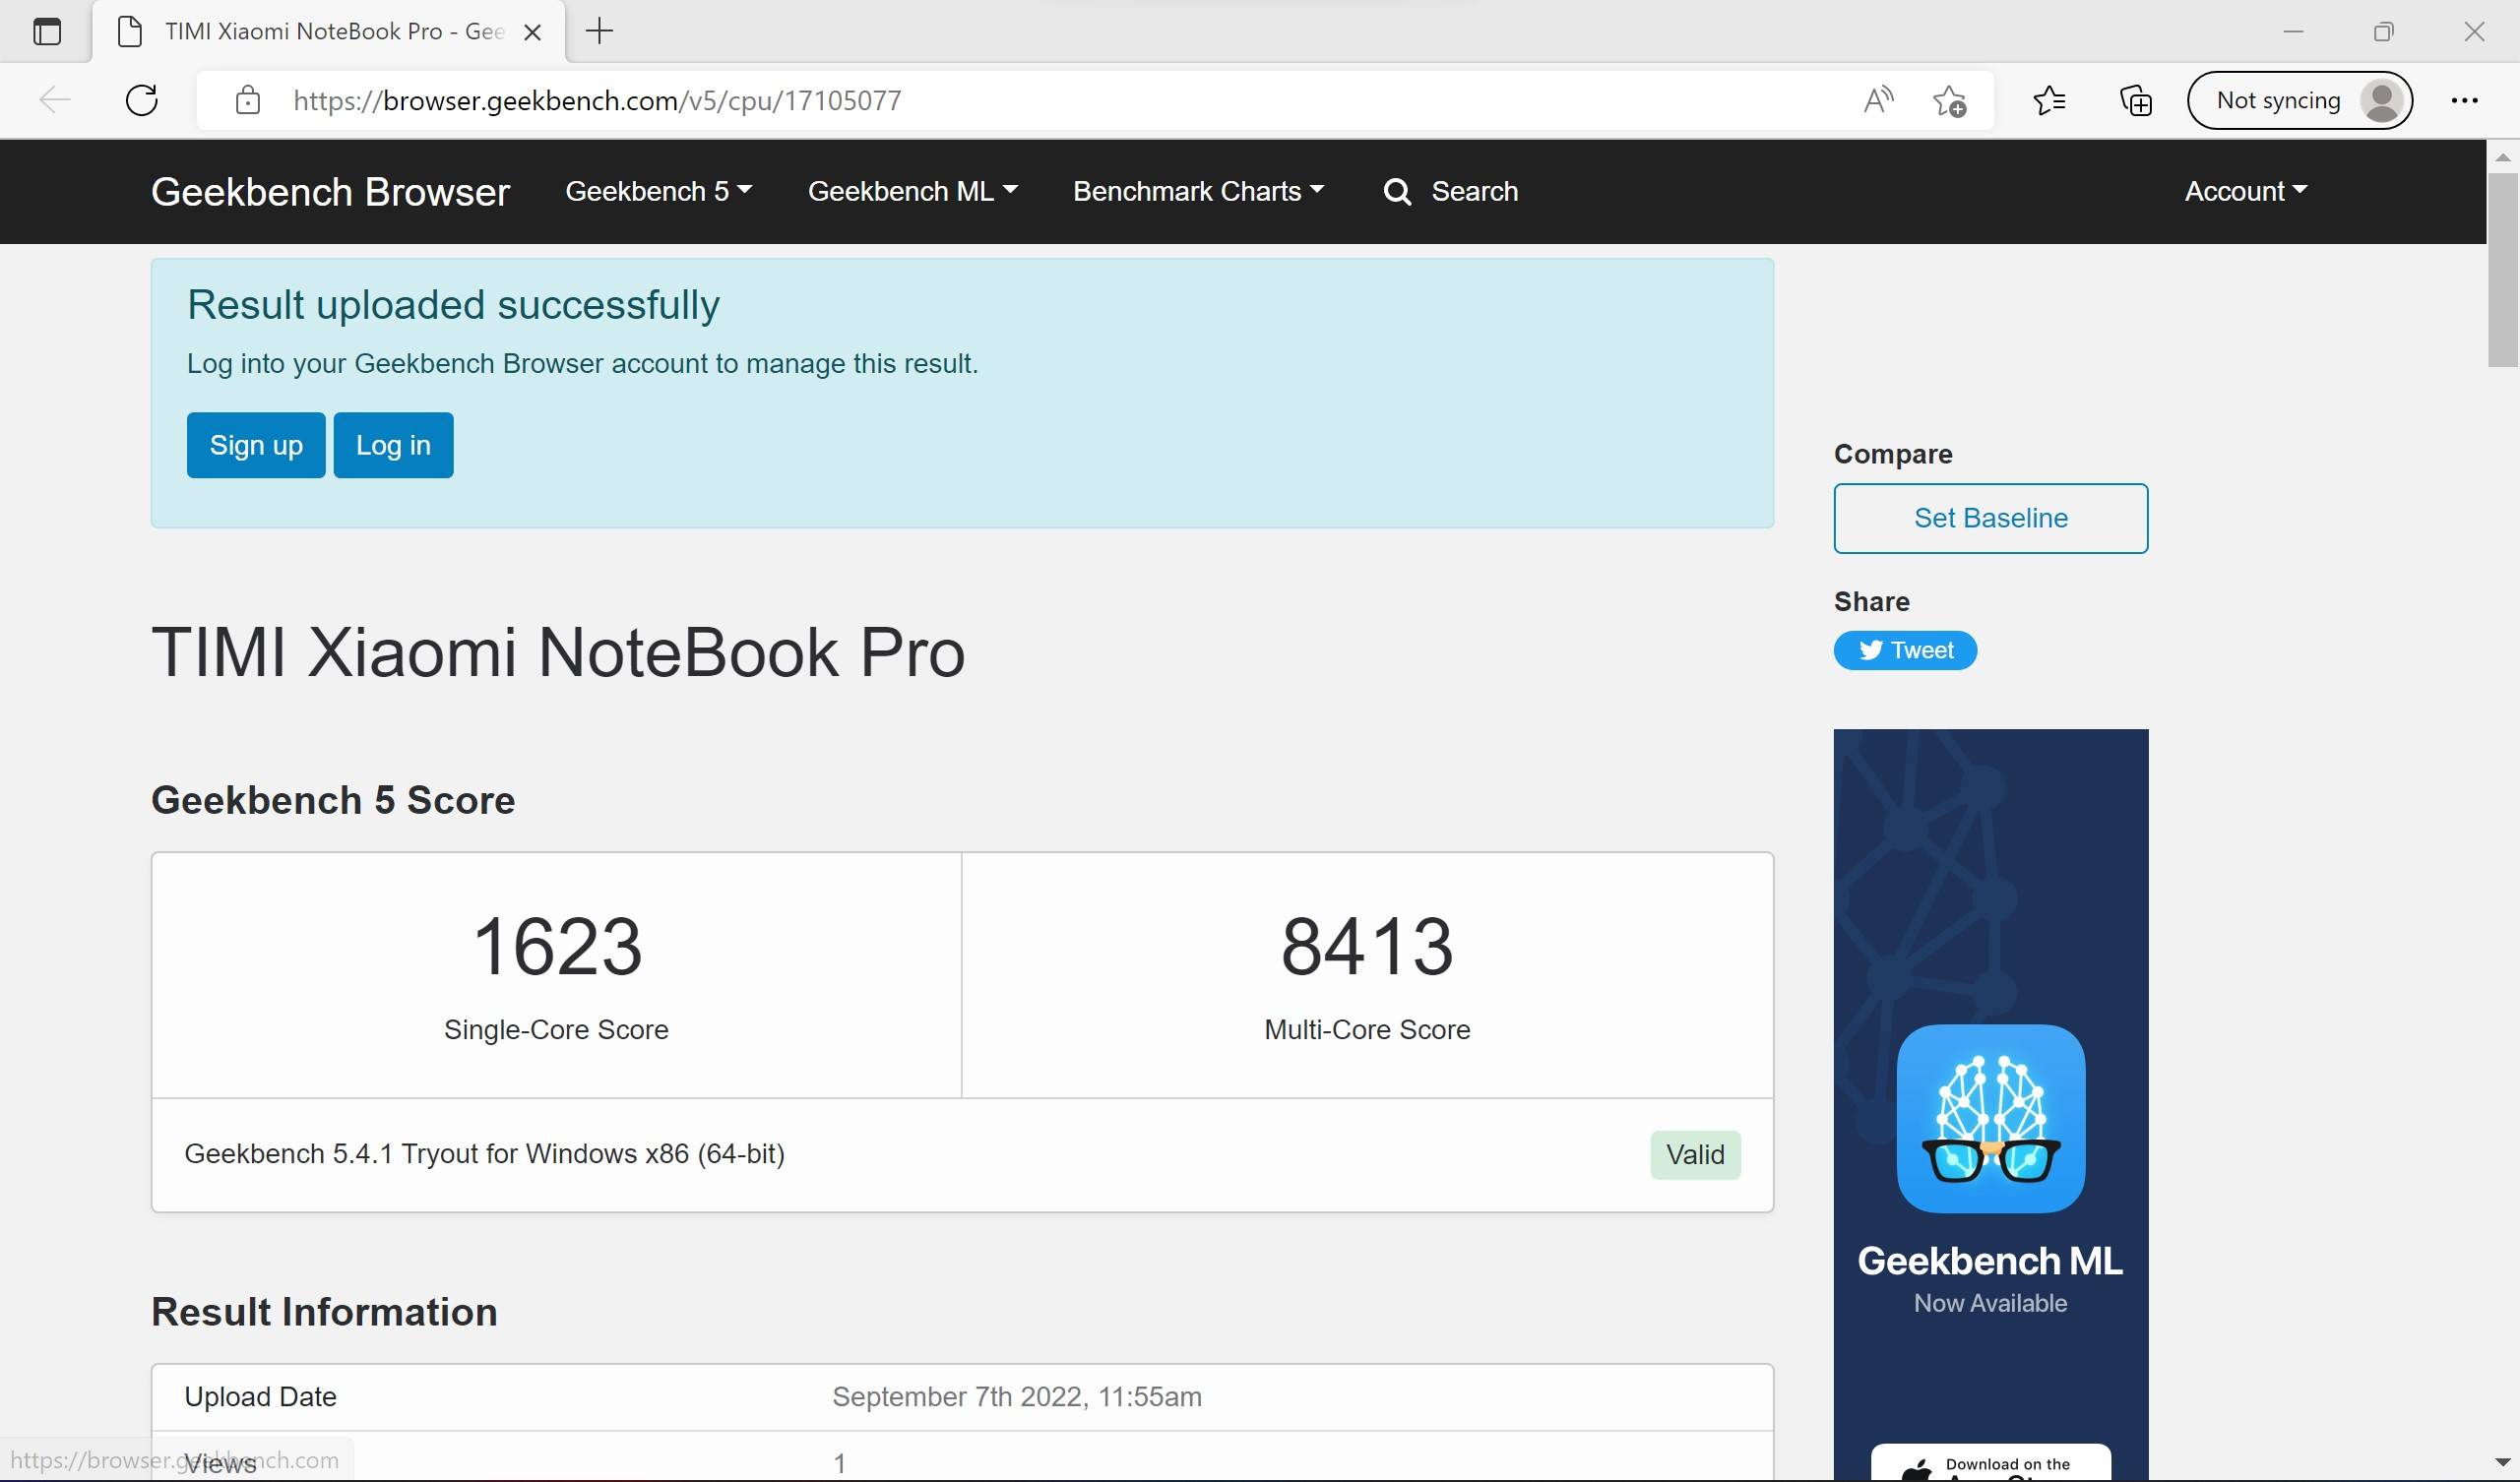Click the vertical tabs icon

tap(47, 31)
